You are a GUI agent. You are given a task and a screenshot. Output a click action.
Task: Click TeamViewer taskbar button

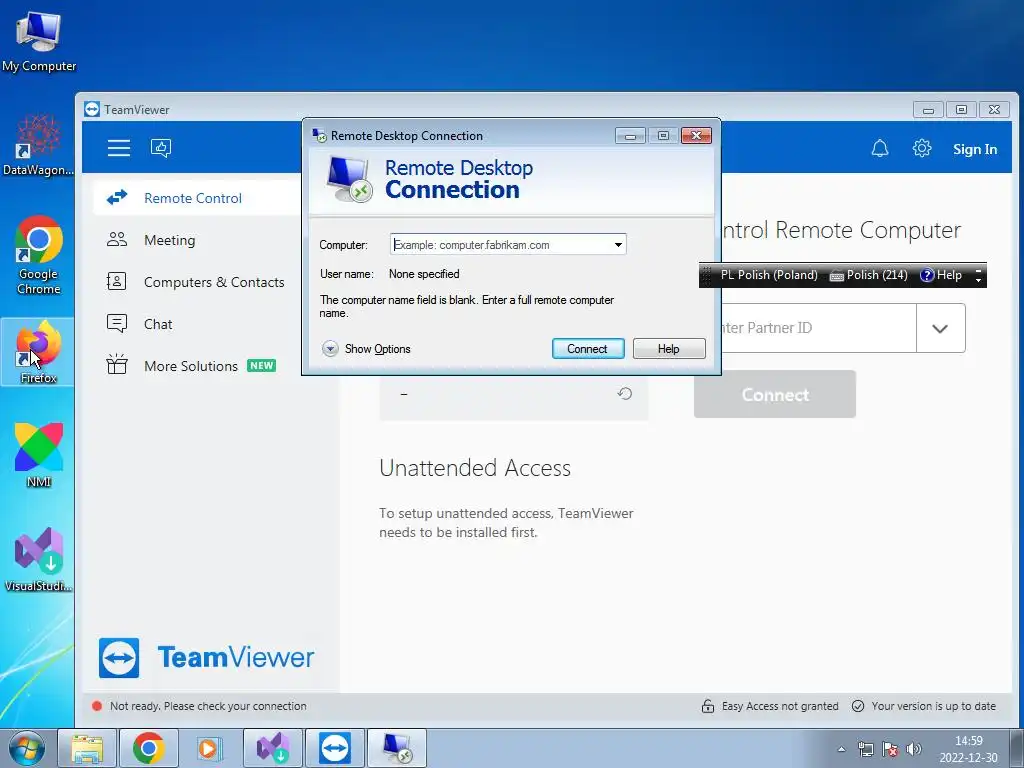(x=334, y=748)
